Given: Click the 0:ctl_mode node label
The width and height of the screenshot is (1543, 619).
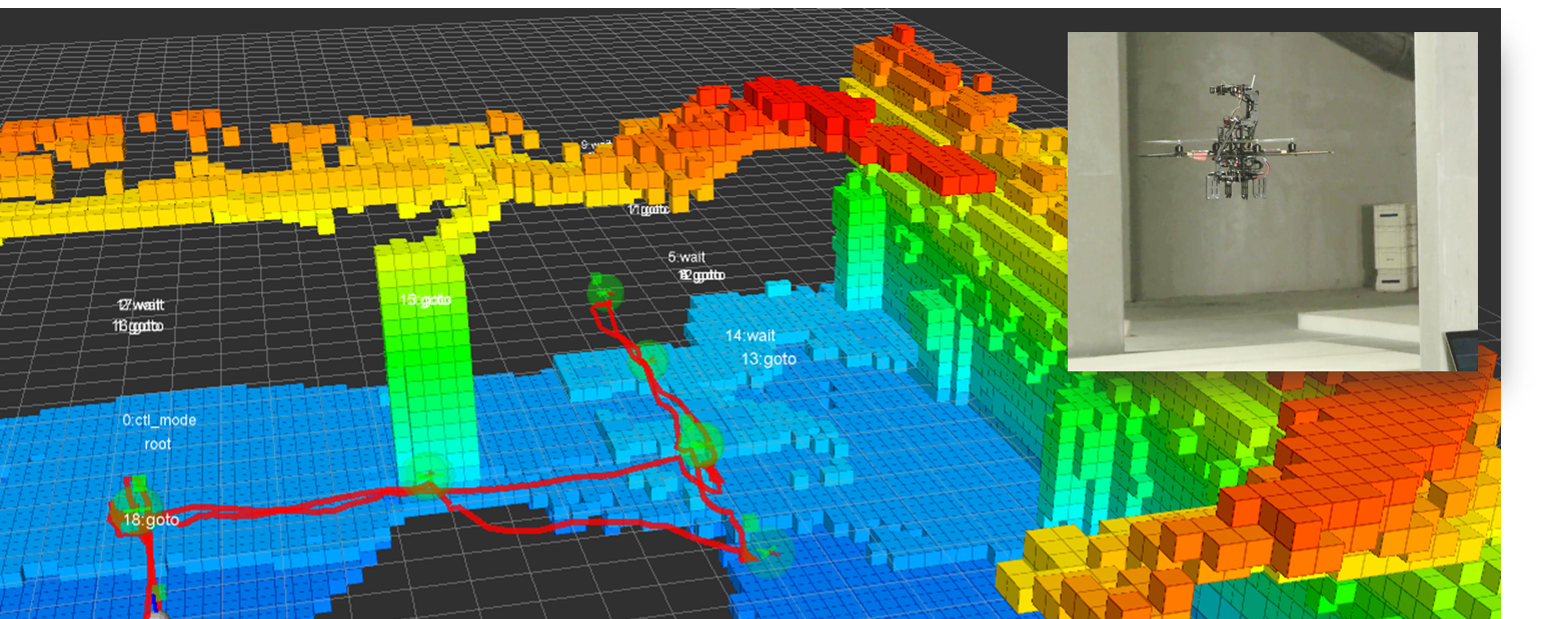Looking at the screenshot, I should point(159,421).
